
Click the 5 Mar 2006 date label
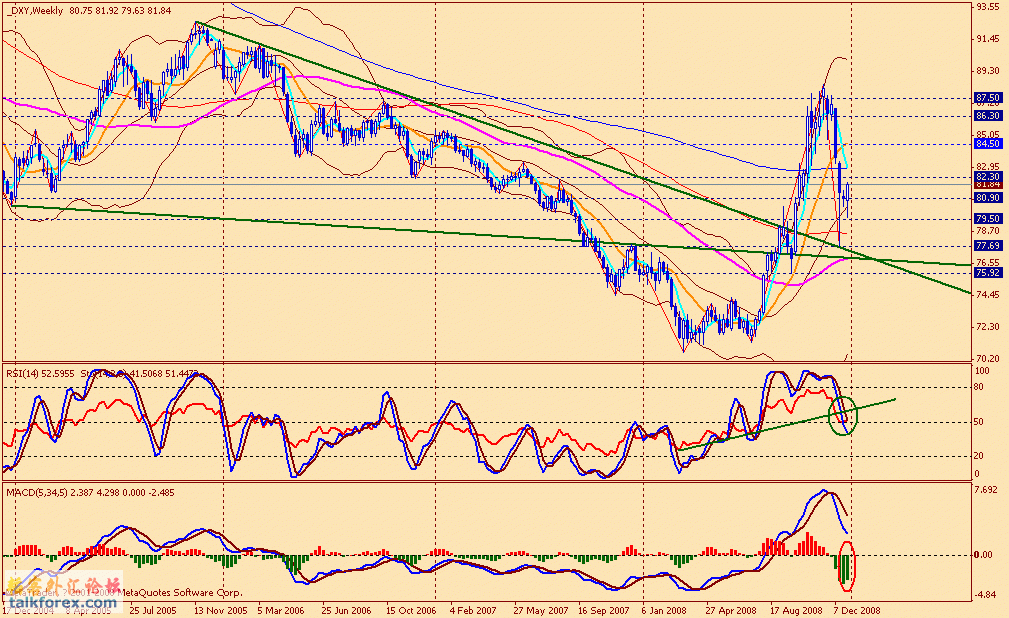tap(281, 610)
